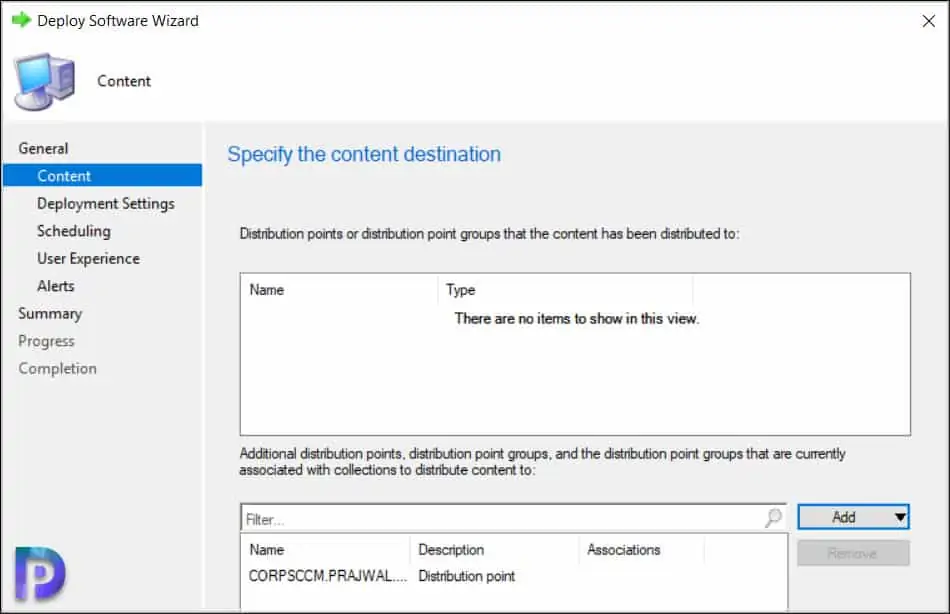Click 'There are no items to show' text
This screenshot has width=950, height=614.
pos(577,319)
